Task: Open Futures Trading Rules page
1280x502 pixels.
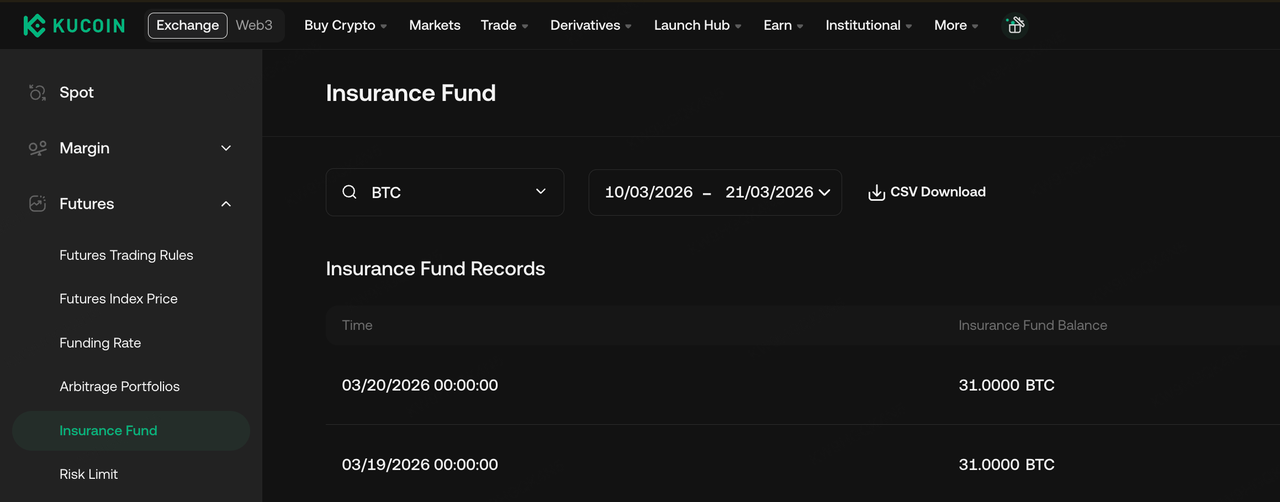Action: [126, 255]
